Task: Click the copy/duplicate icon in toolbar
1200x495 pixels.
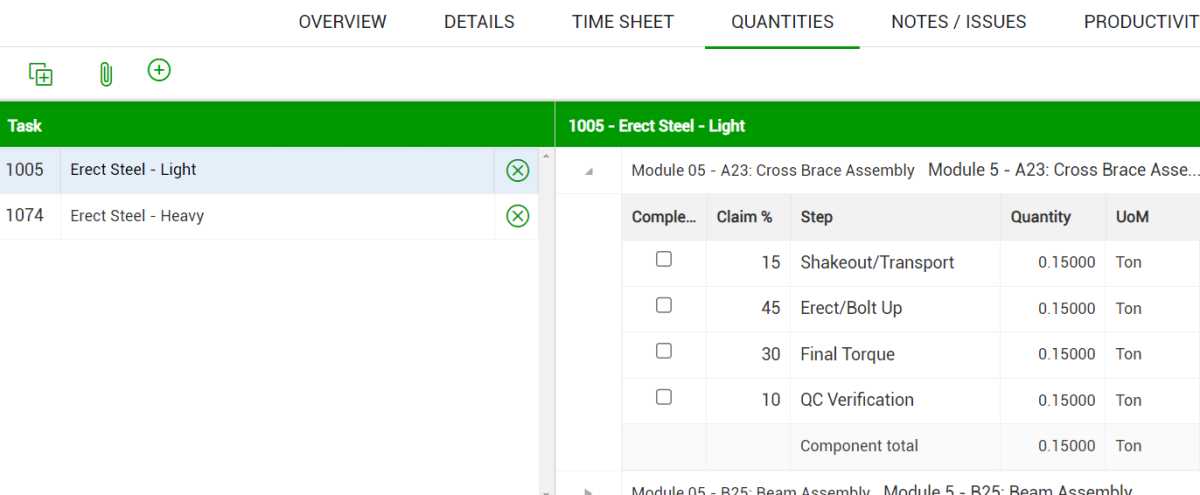Action: (x=41, y=73)
